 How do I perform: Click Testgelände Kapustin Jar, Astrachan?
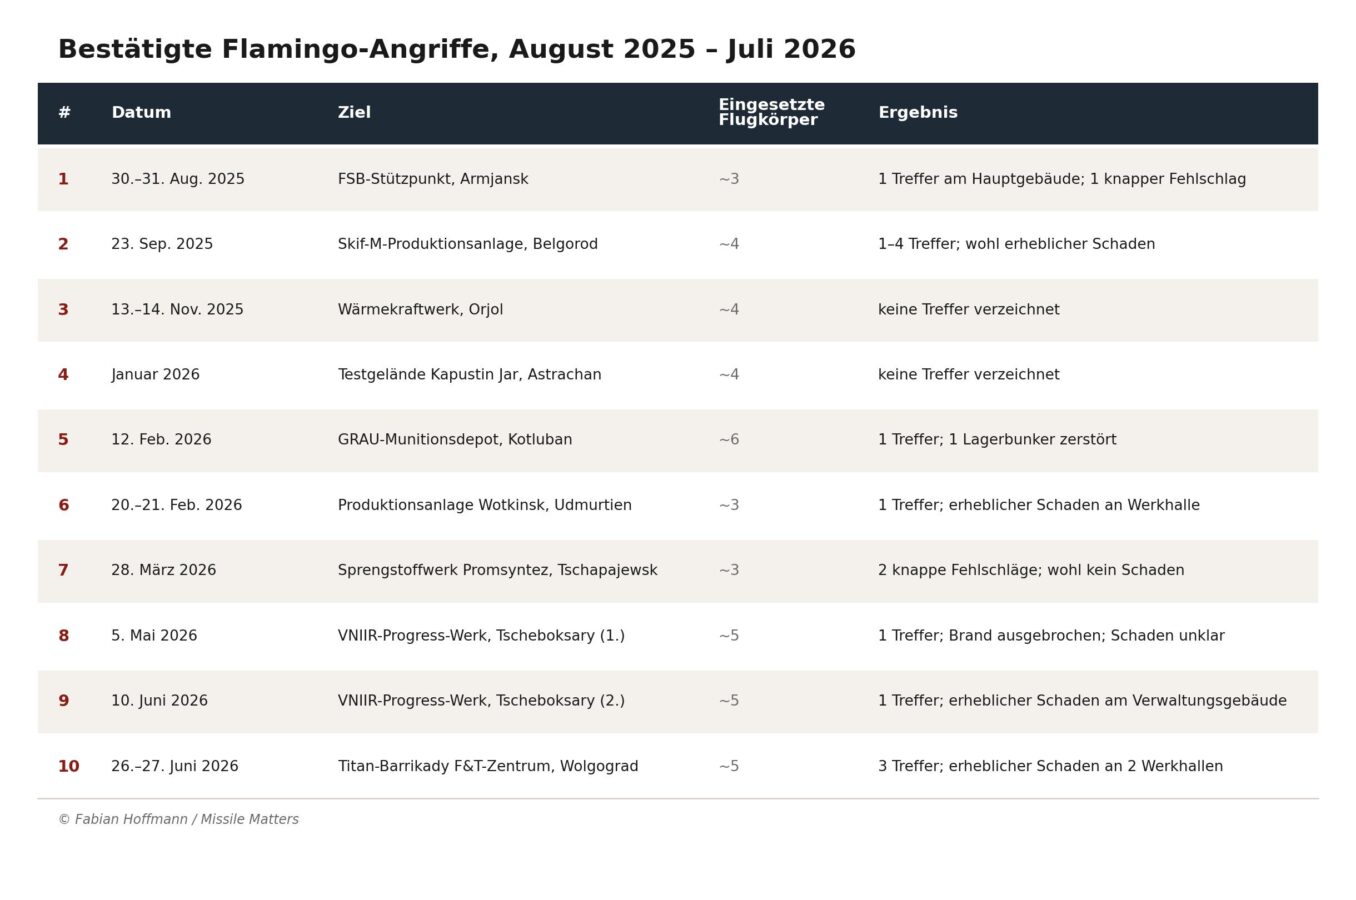[469, 375]
